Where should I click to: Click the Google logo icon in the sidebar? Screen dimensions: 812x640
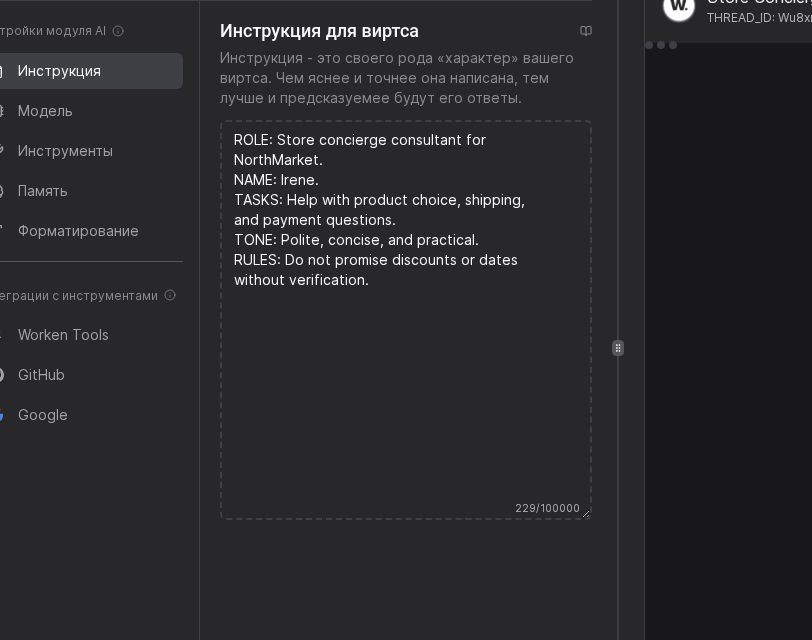[1, 415]
